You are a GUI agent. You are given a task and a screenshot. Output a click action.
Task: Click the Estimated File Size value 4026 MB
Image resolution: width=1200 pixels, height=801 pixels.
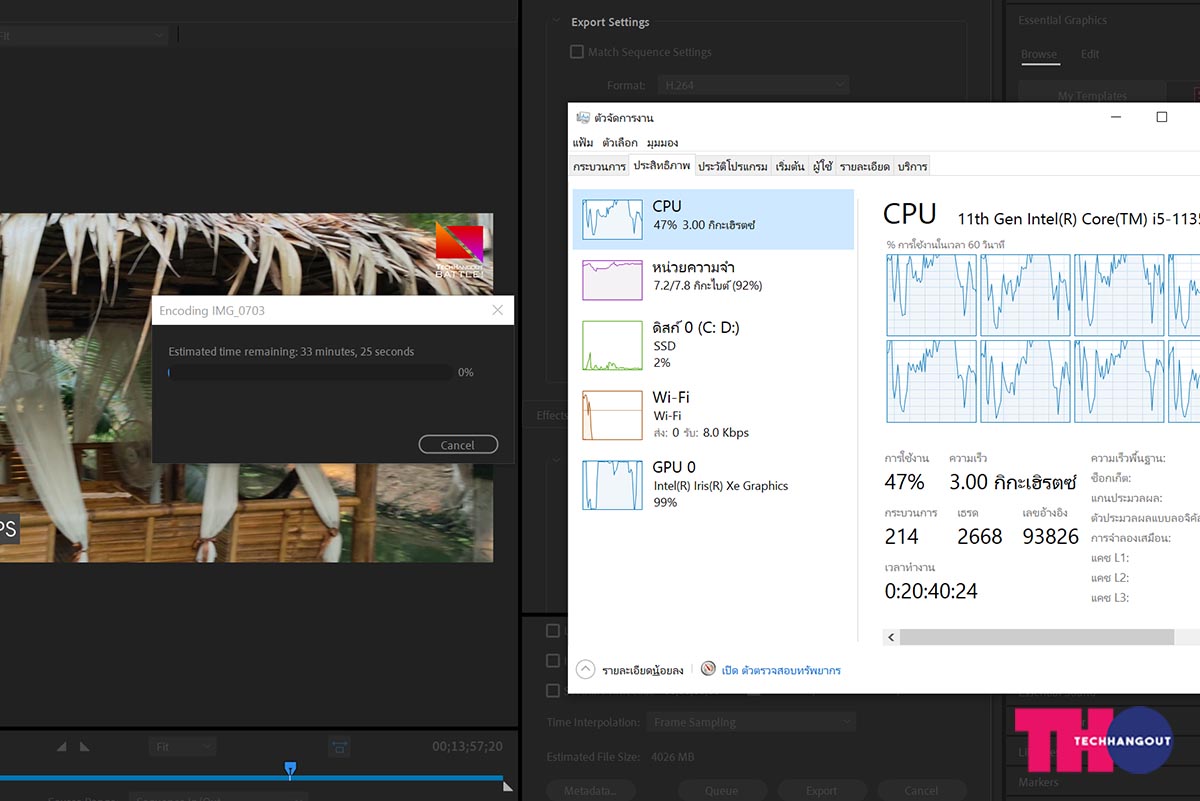[x=672, y=757]
